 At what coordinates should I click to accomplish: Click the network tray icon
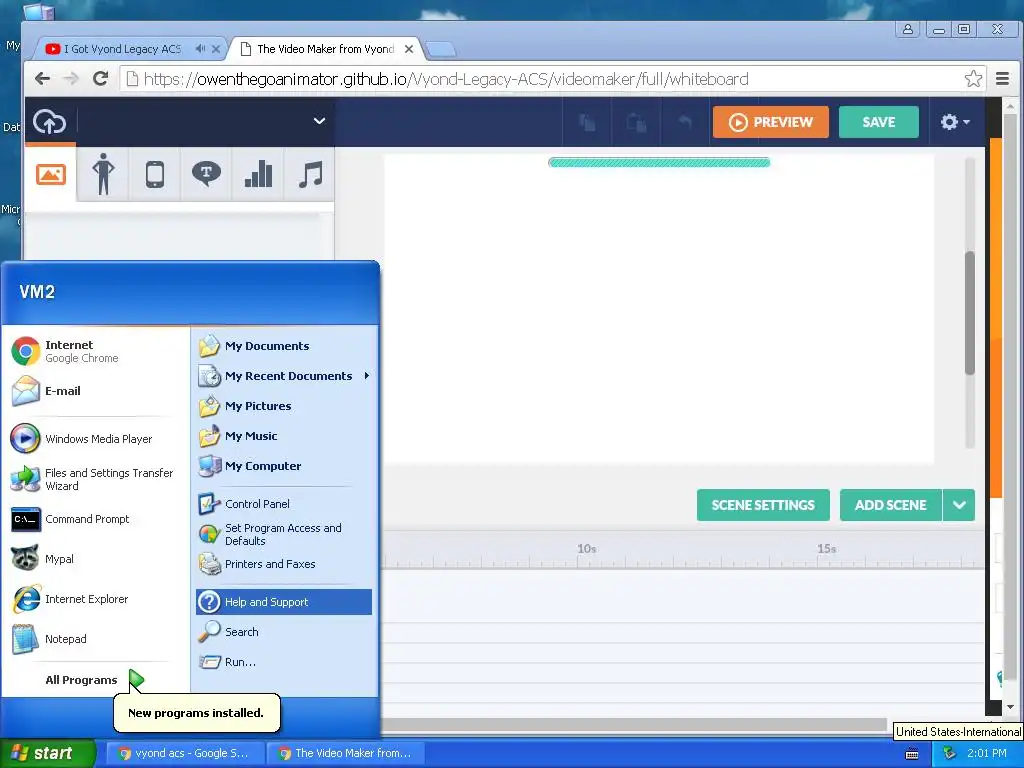[x=948, y=753]
